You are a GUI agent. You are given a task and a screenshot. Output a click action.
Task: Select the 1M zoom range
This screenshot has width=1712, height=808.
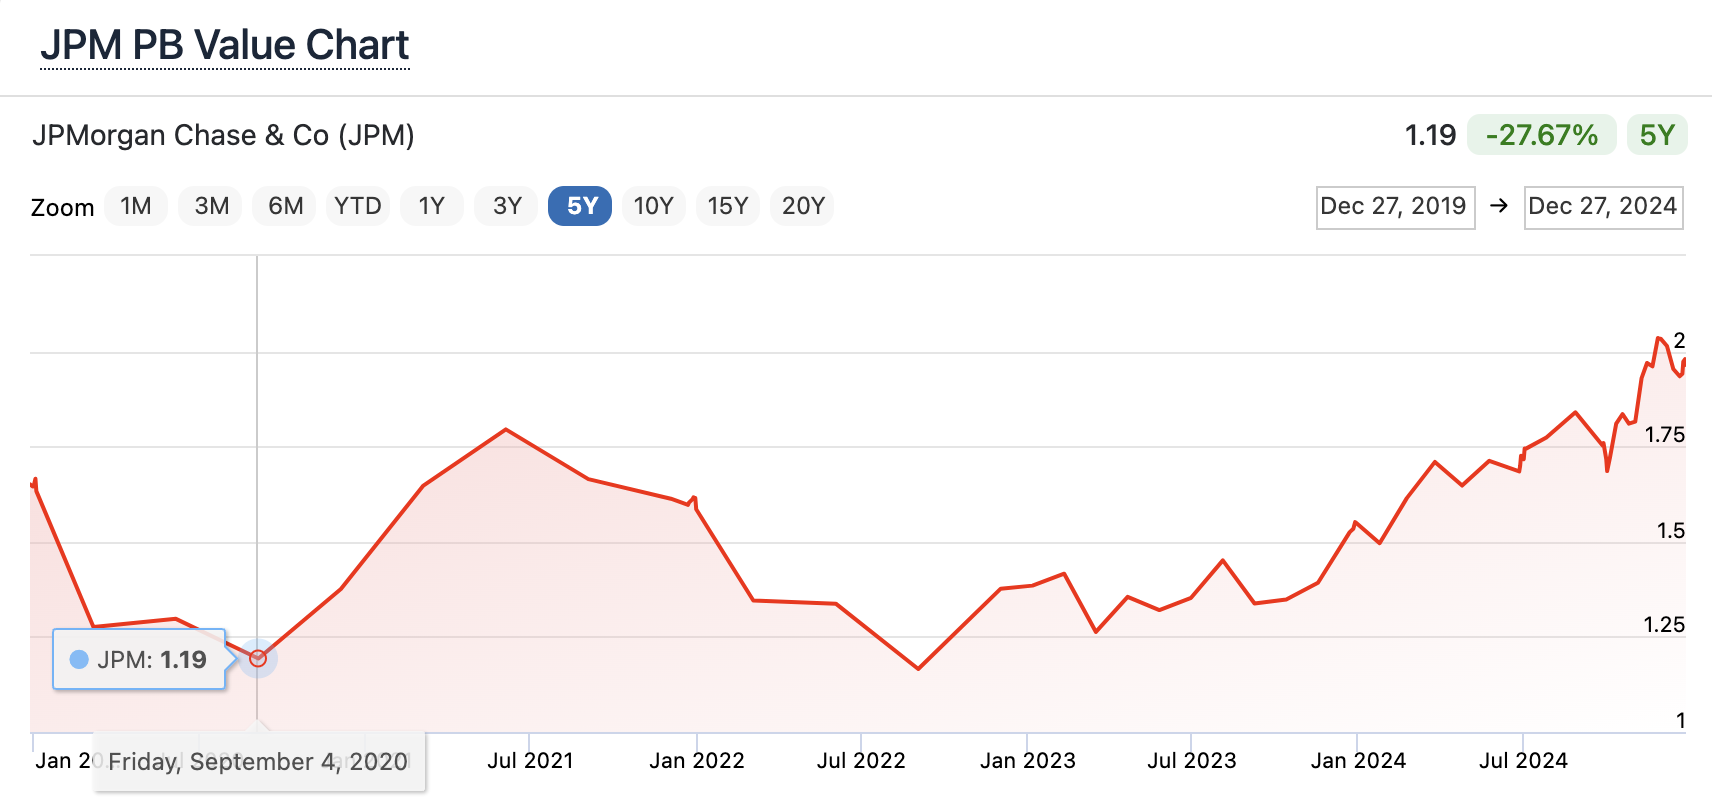(x=136, y=206)
